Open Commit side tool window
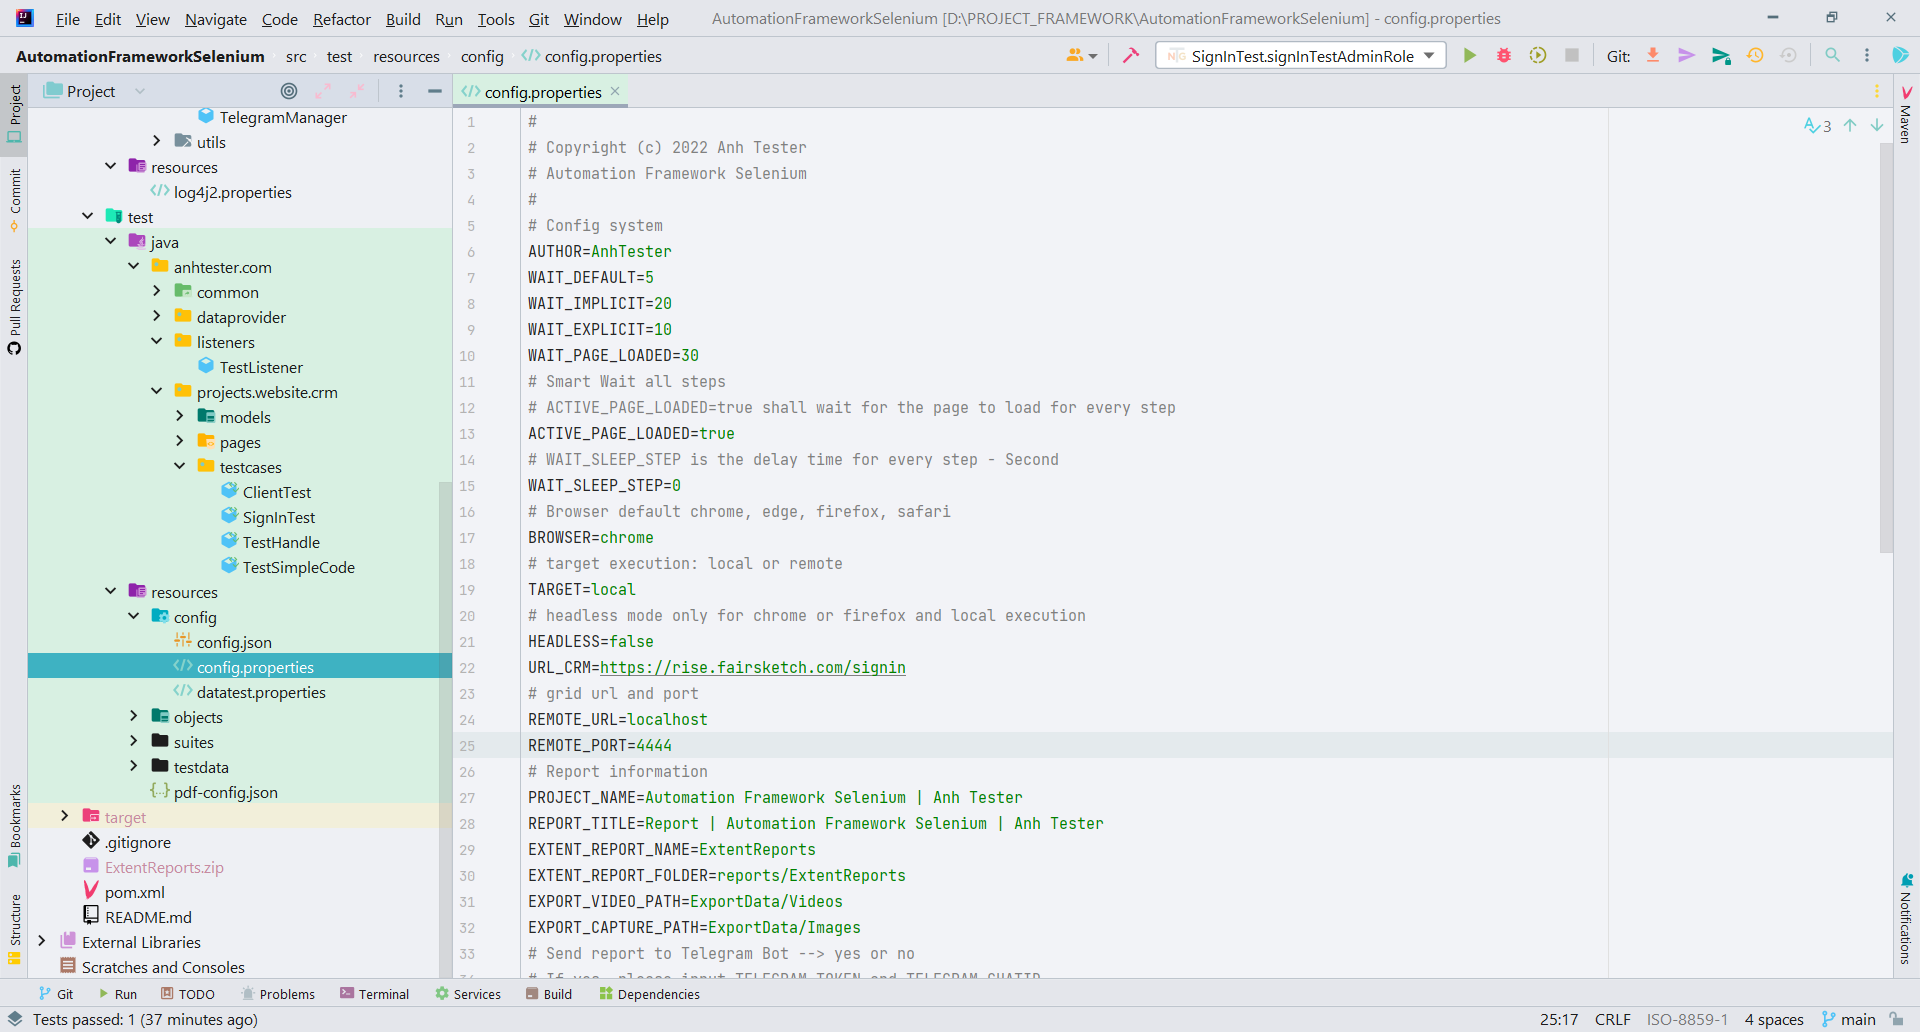 [x=14, y=200]
